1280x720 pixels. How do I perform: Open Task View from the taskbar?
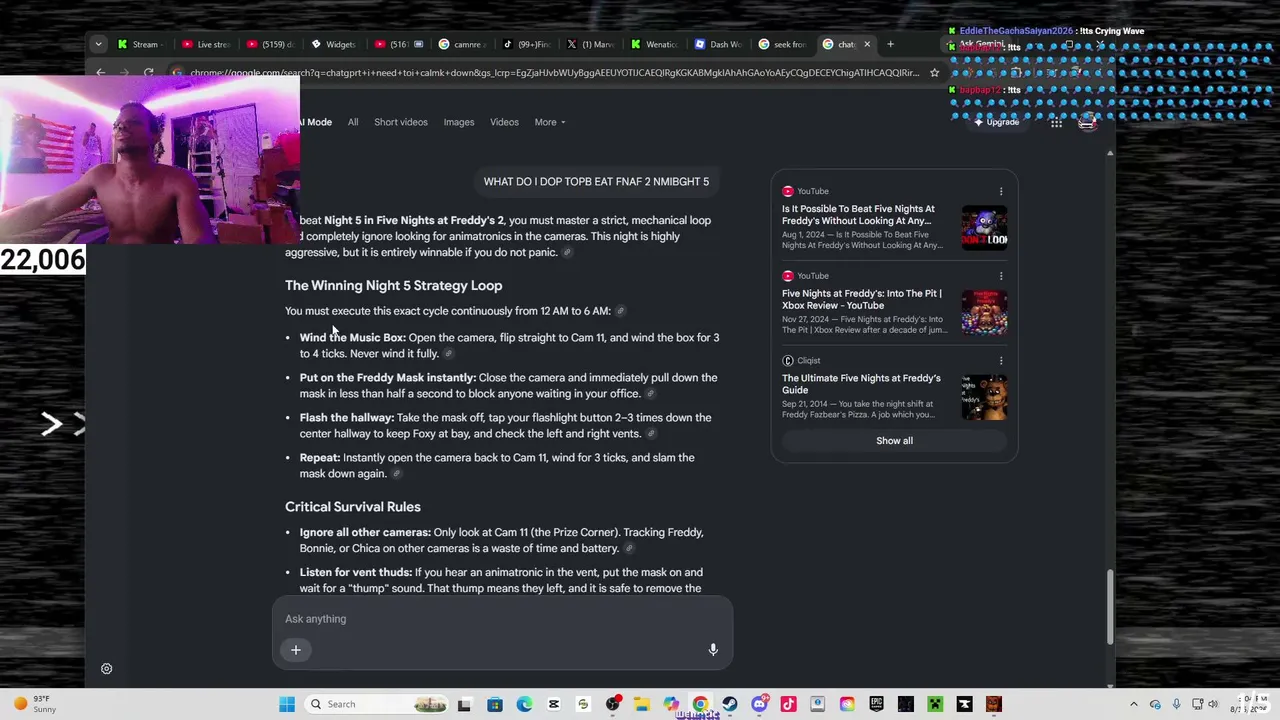click(464, 704)
